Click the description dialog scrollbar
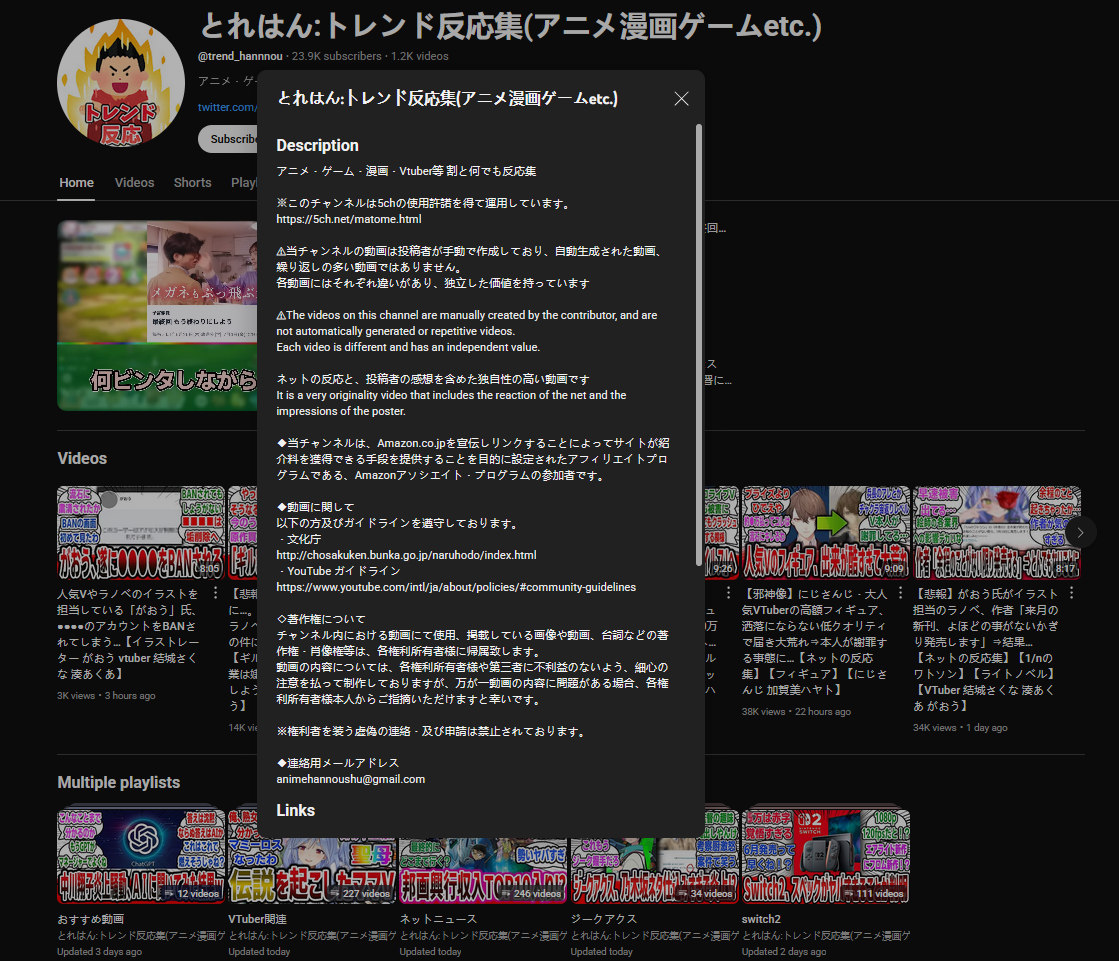 (699, 345)
